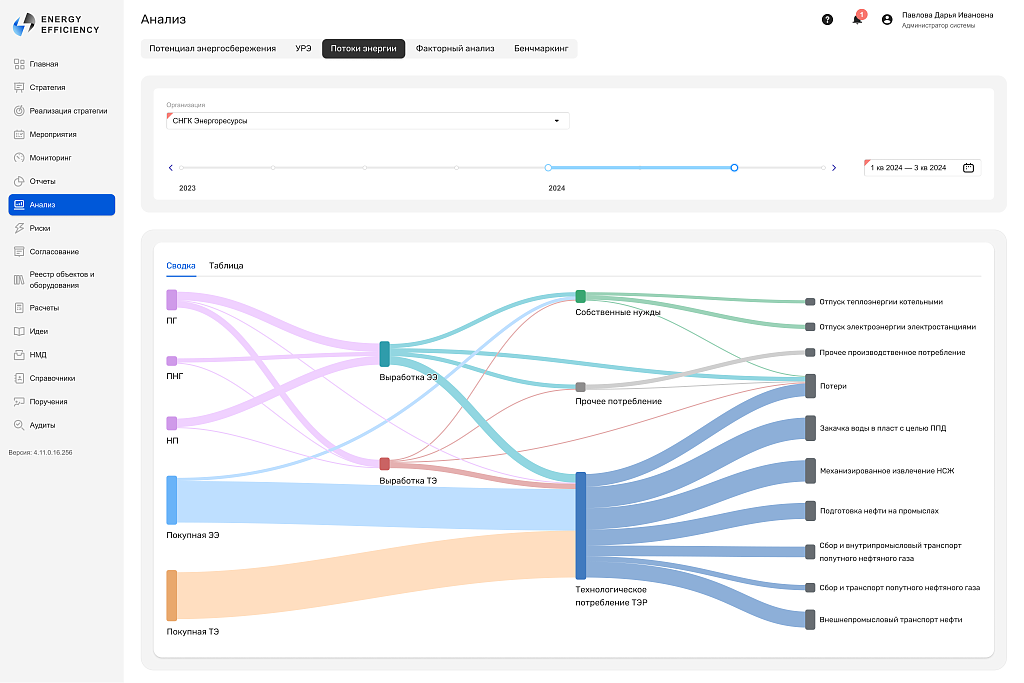Screen dimensions: 1024x683
Task: Click the 2023 timeline starting point
Action: [182, 168]
